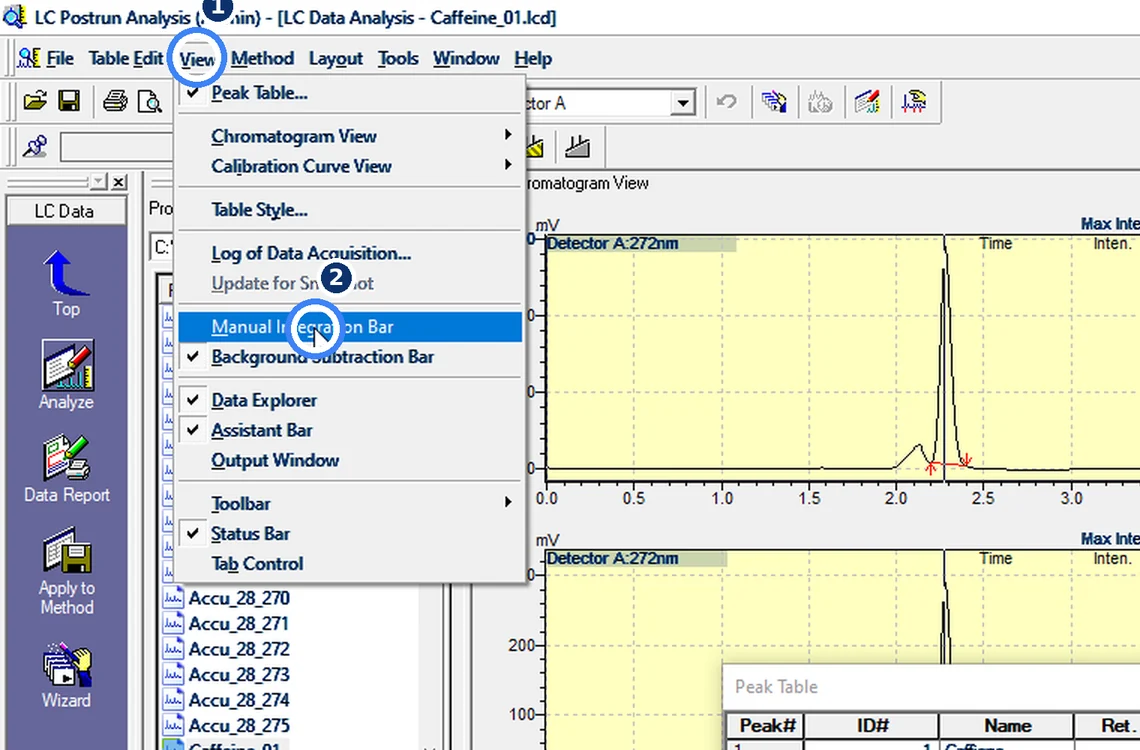Open Analyze in the assistant bar
1140x750 pixels.
[66, 374]
